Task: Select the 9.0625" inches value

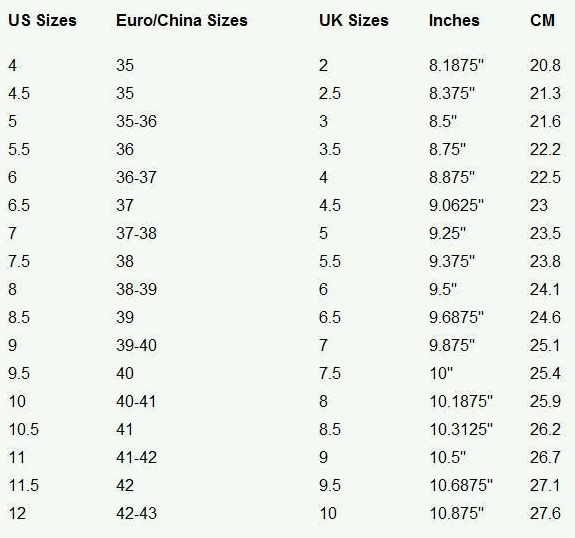Action: pyautogui.click(x=457, y=205)
